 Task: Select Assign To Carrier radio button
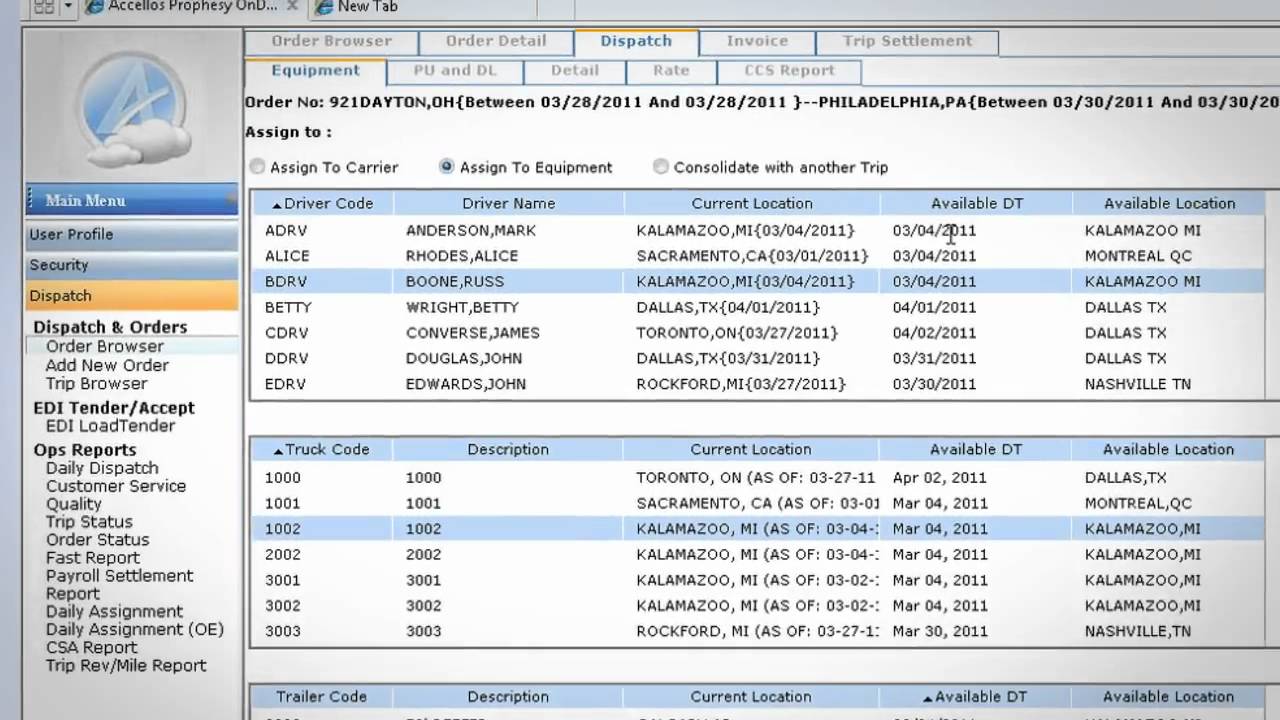(x=258, y=167)
